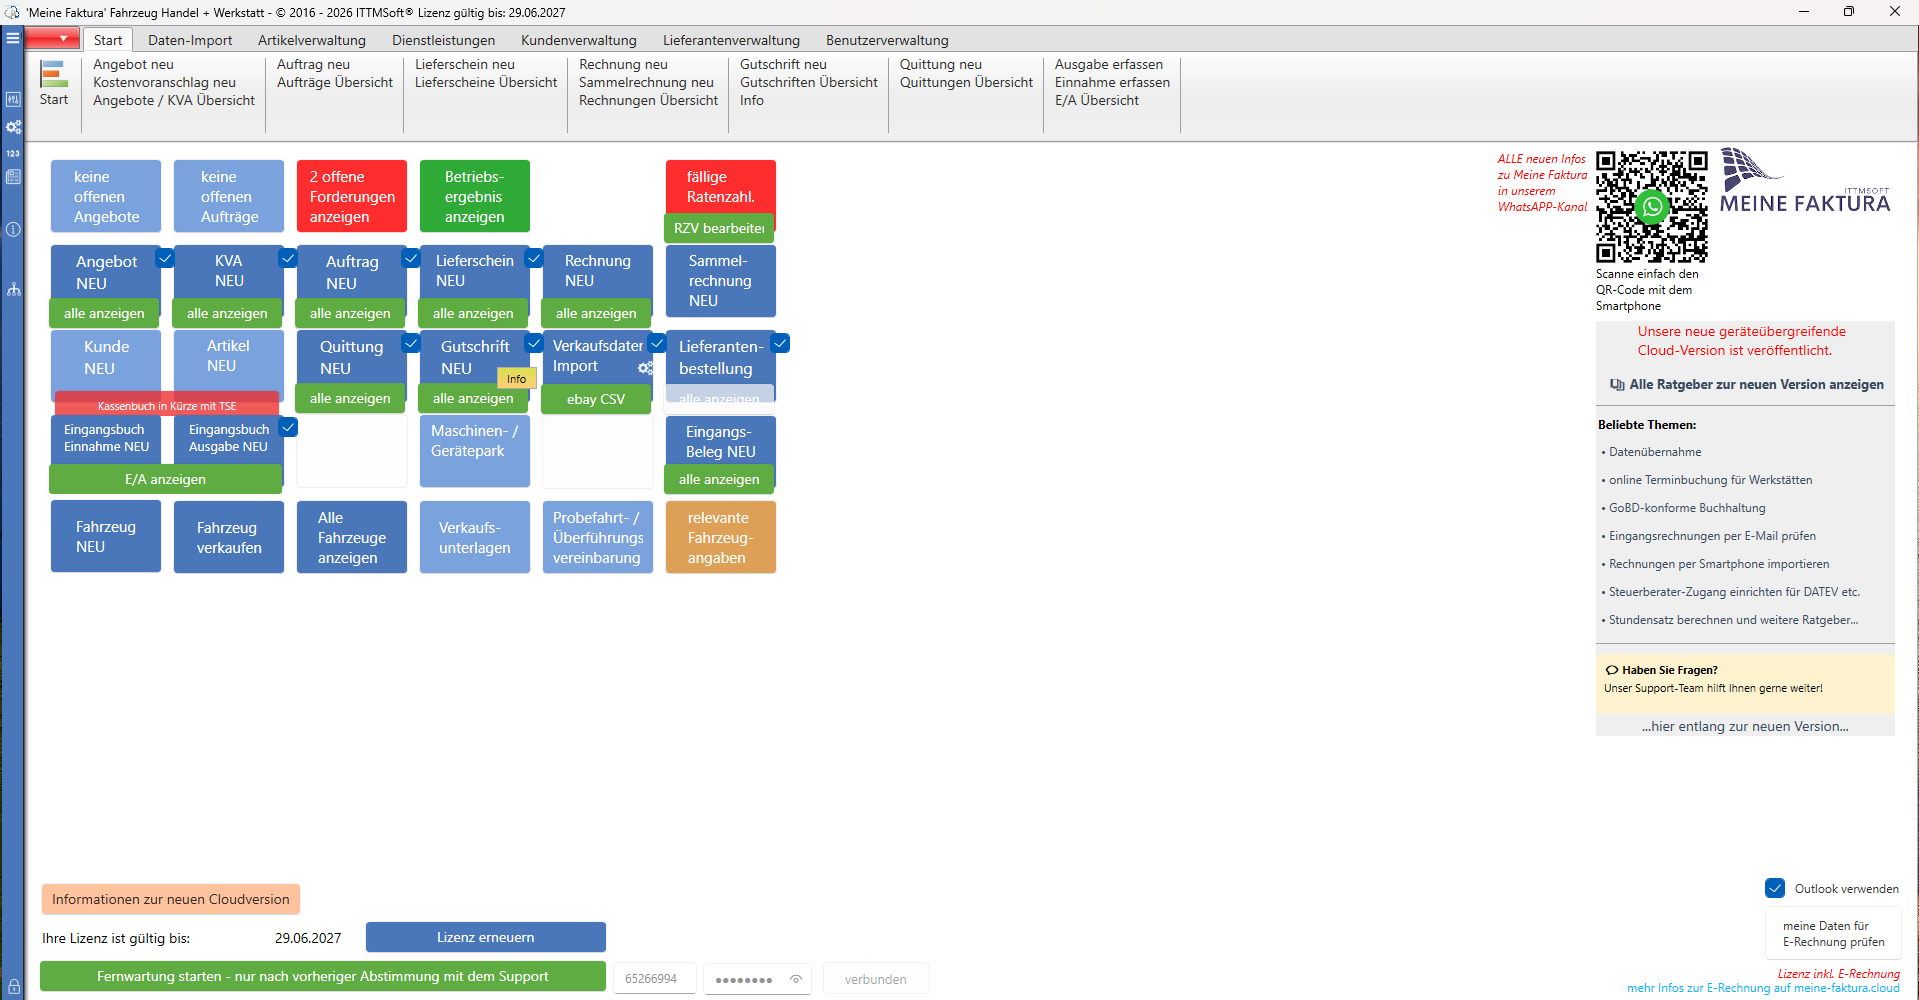Open the hierarchy network sidebar icon
This screenshot has height=1000, width=1919.
coord(13,289)
